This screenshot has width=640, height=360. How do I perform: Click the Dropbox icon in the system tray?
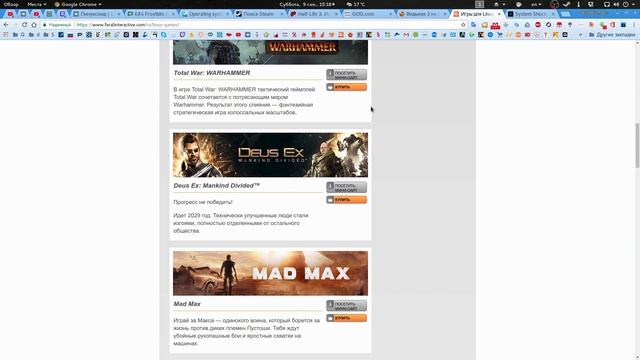tap(591, 4)
